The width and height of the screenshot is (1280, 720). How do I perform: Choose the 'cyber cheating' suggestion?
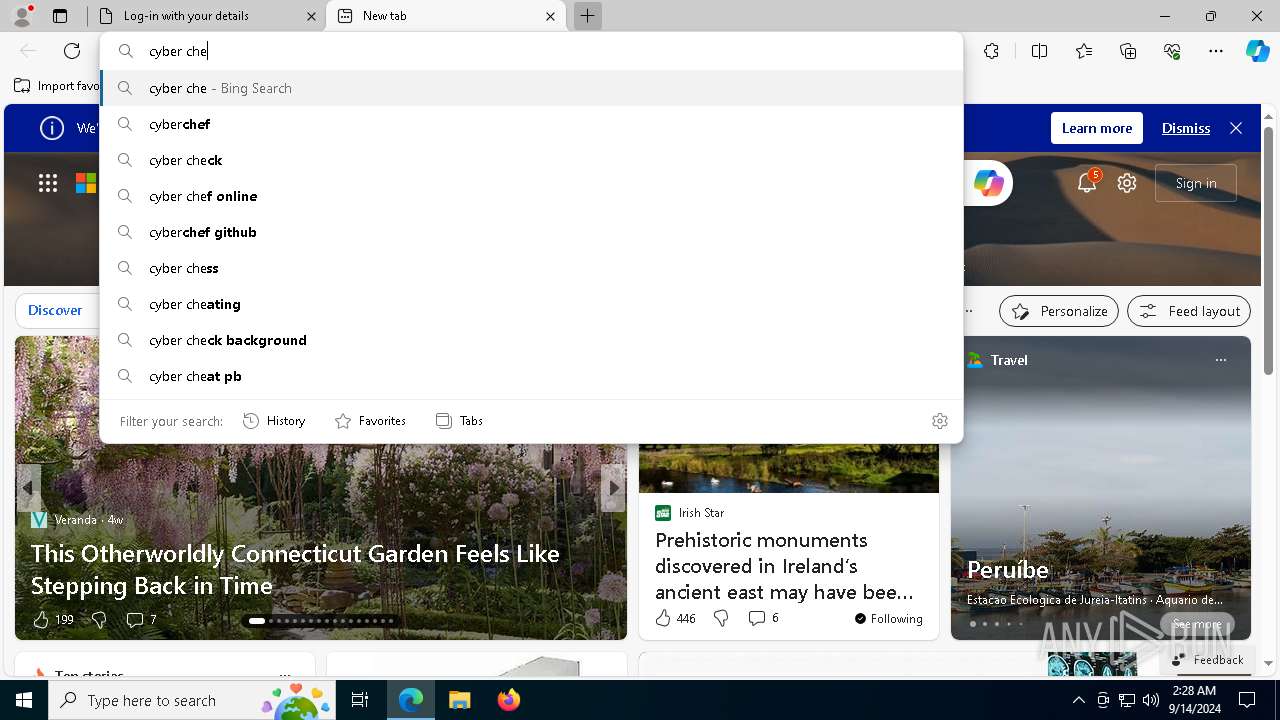[532, 304]
